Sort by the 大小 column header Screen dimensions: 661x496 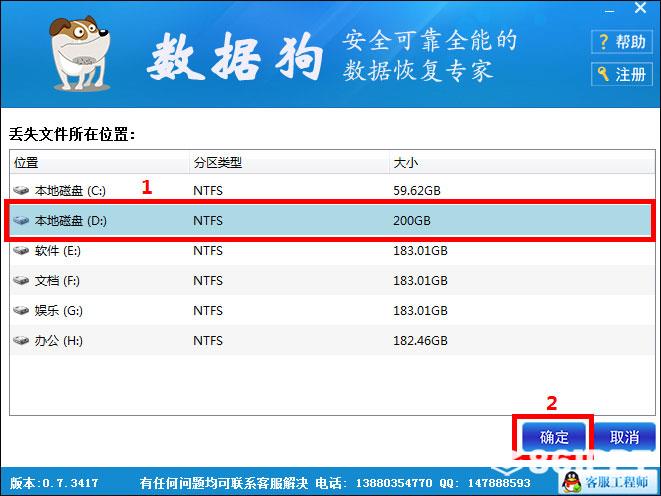click(x=522, y=162)
